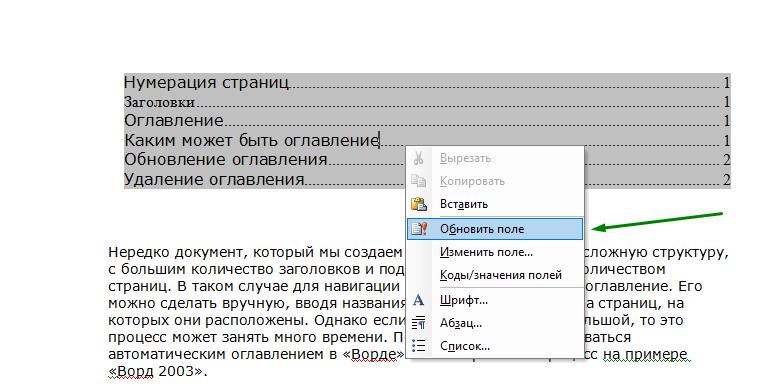Screen dimensions: 767x387
Task: Follow the Обновление оглавления contents link
Action: 226,159
